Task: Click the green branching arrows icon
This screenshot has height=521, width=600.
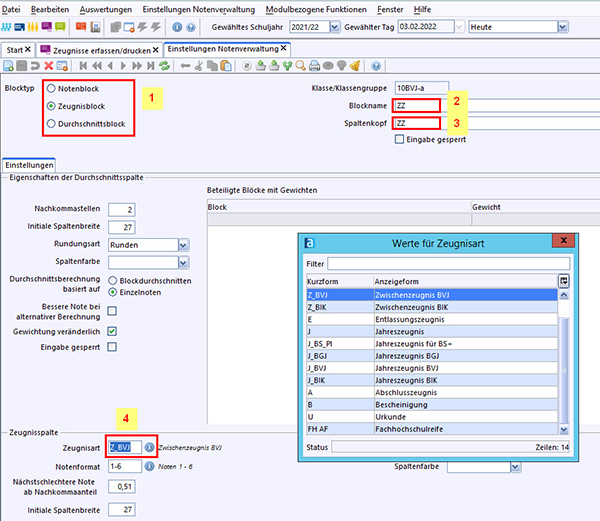Action: (287, 66)
